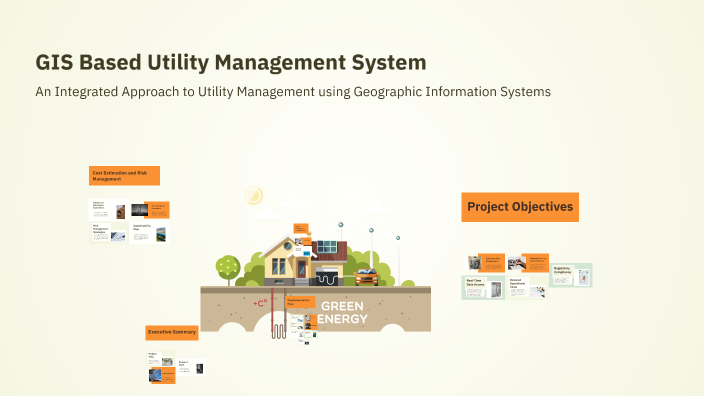This screenshot has height=396, width=704.
Task: Click the sun icon above the house
Action: 254,196
